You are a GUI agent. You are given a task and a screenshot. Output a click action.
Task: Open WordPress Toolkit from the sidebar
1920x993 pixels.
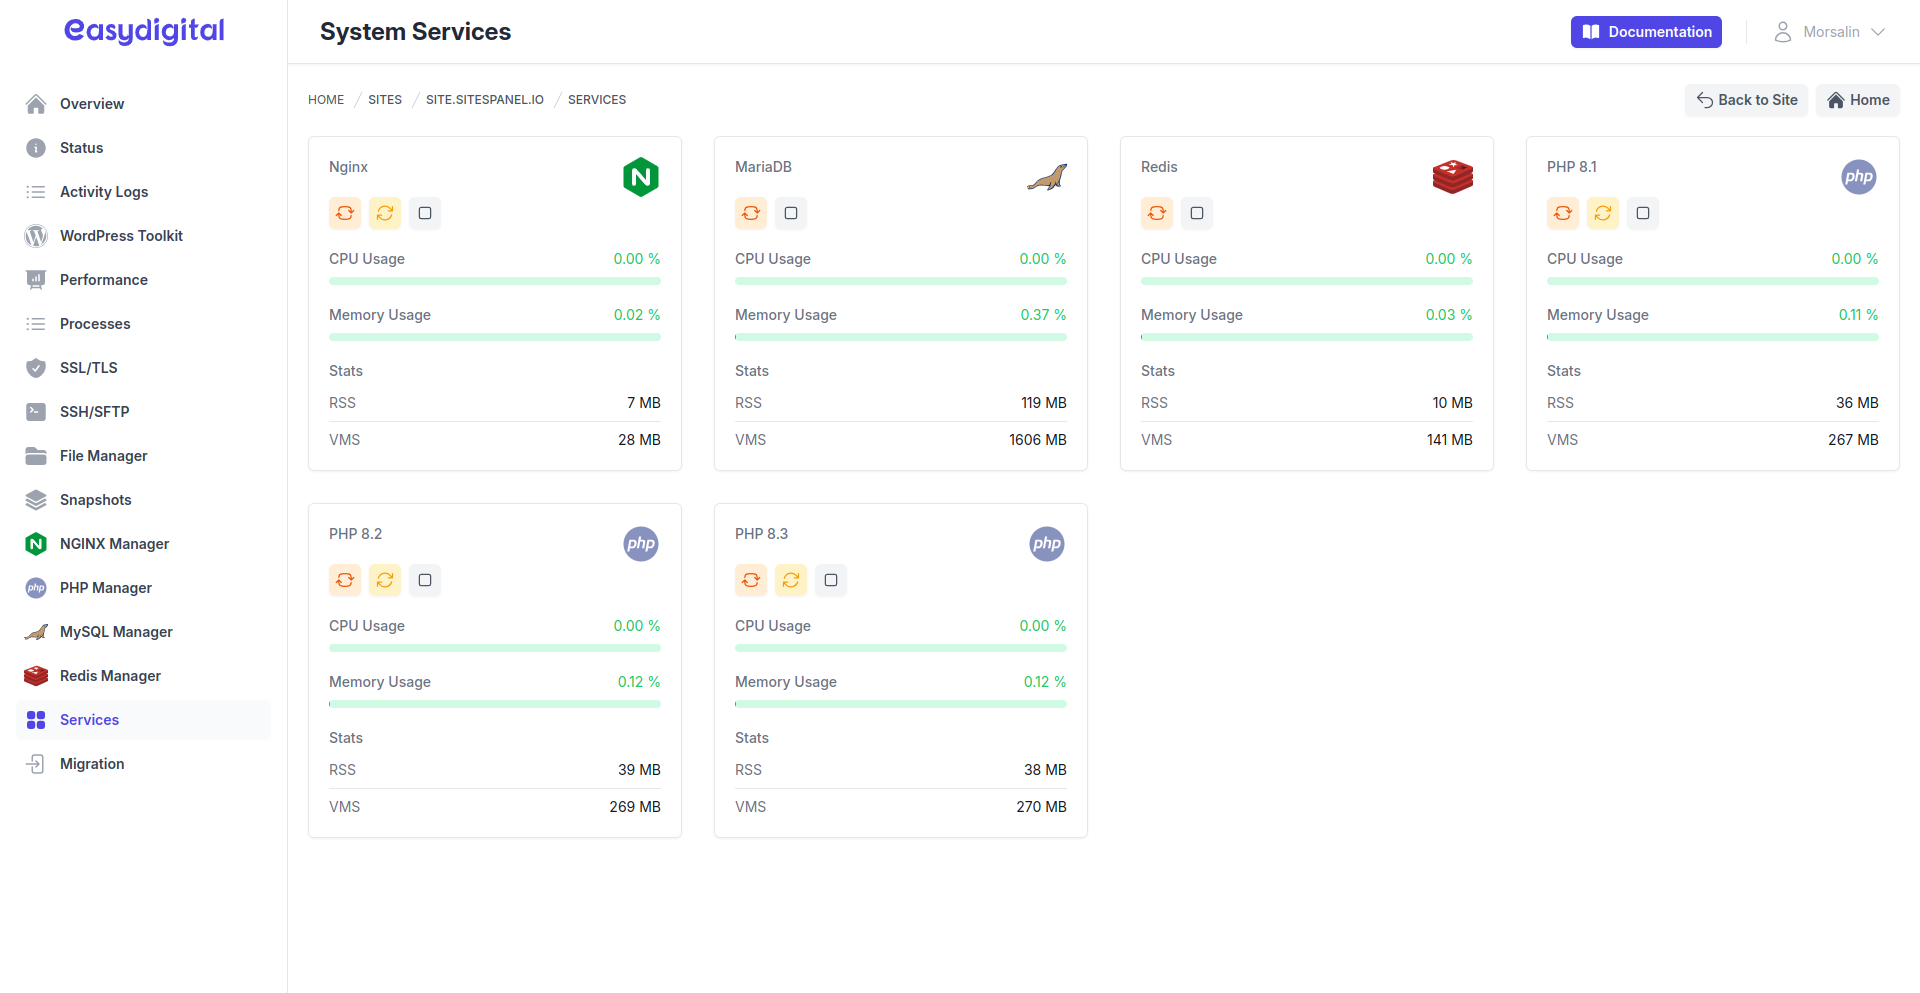coord(121,236)
